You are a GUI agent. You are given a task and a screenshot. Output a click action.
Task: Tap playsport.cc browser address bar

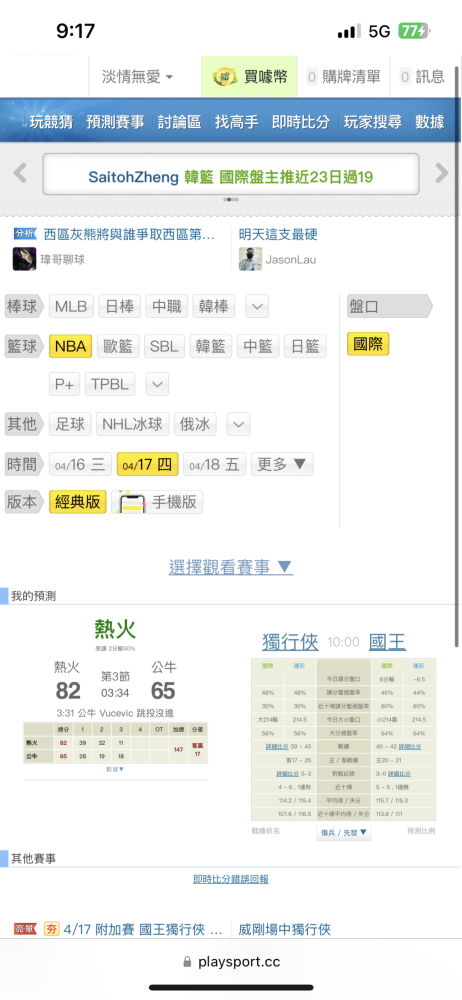[231, 962]
